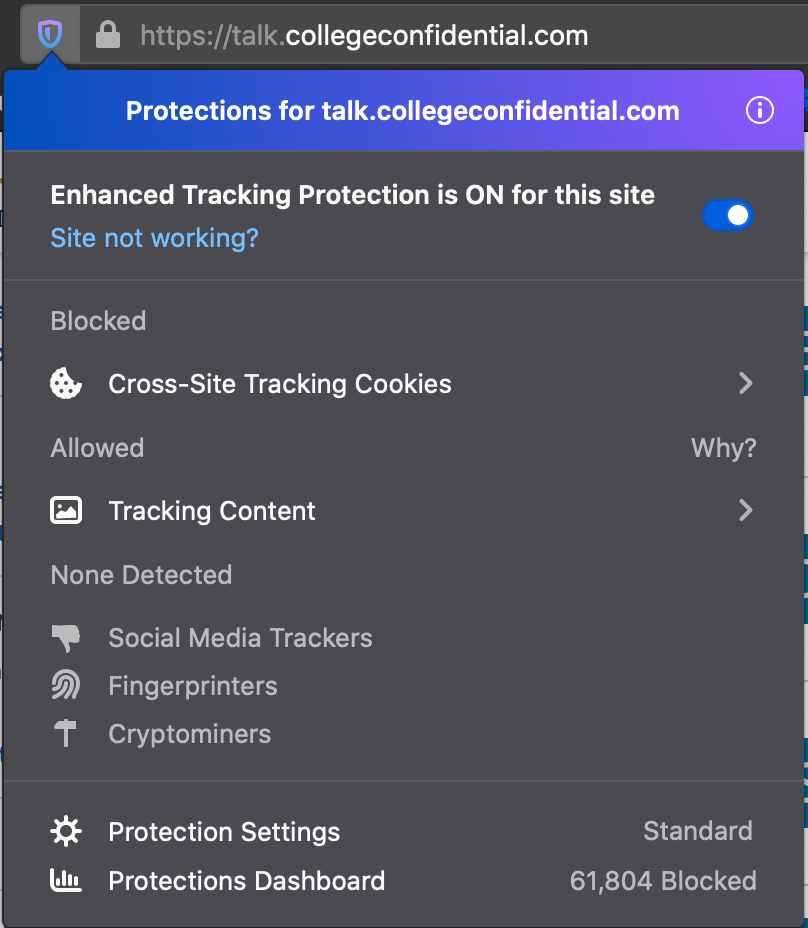This screenshot has width=808, height=928.
Task: Open the Protections Dashboard
Action: (247, 881)
